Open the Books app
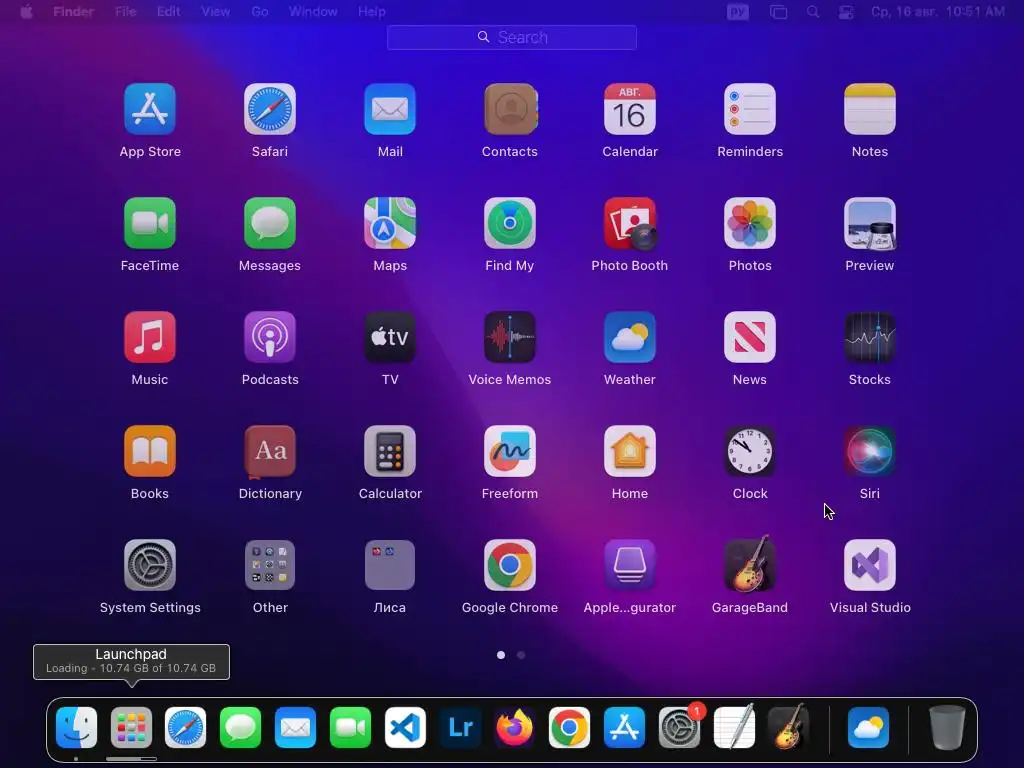 150,451
